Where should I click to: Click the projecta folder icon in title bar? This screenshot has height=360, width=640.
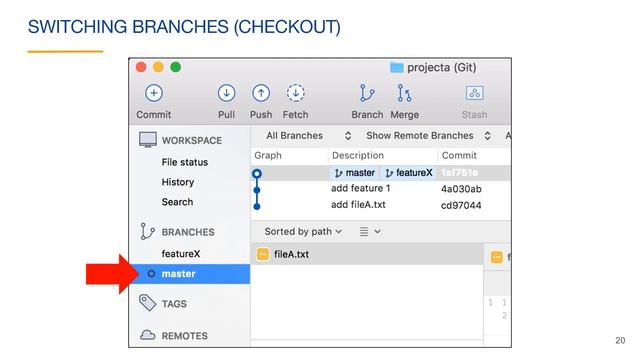[x=396, y=67]
